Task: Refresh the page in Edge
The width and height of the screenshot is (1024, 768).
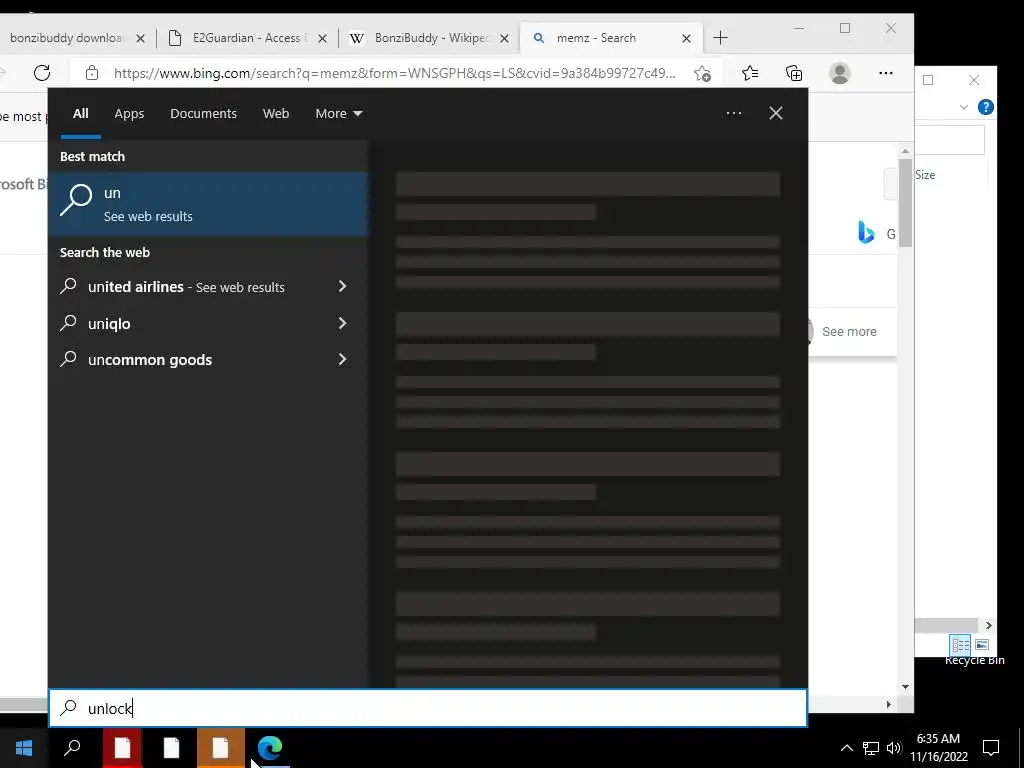Action: (x=42, y=72)
